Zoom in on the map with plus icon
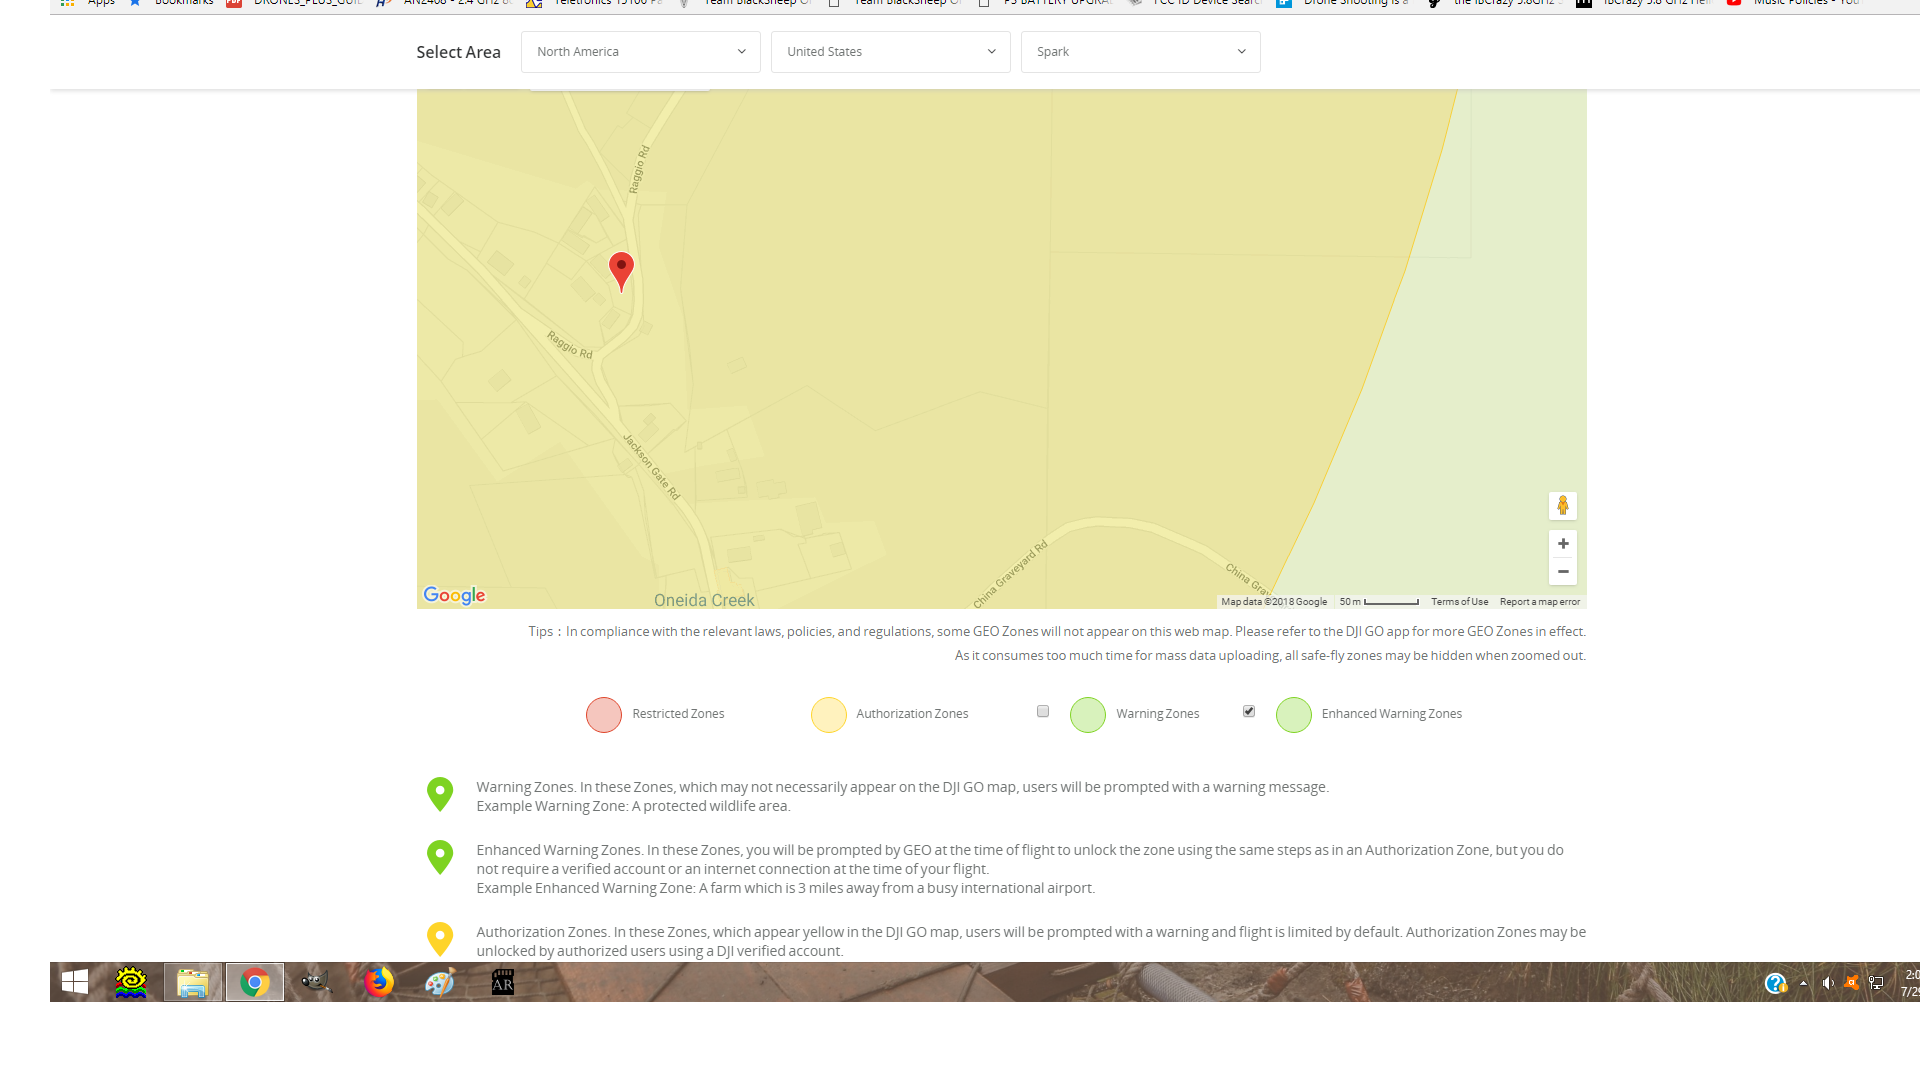 pos(1563,543)
